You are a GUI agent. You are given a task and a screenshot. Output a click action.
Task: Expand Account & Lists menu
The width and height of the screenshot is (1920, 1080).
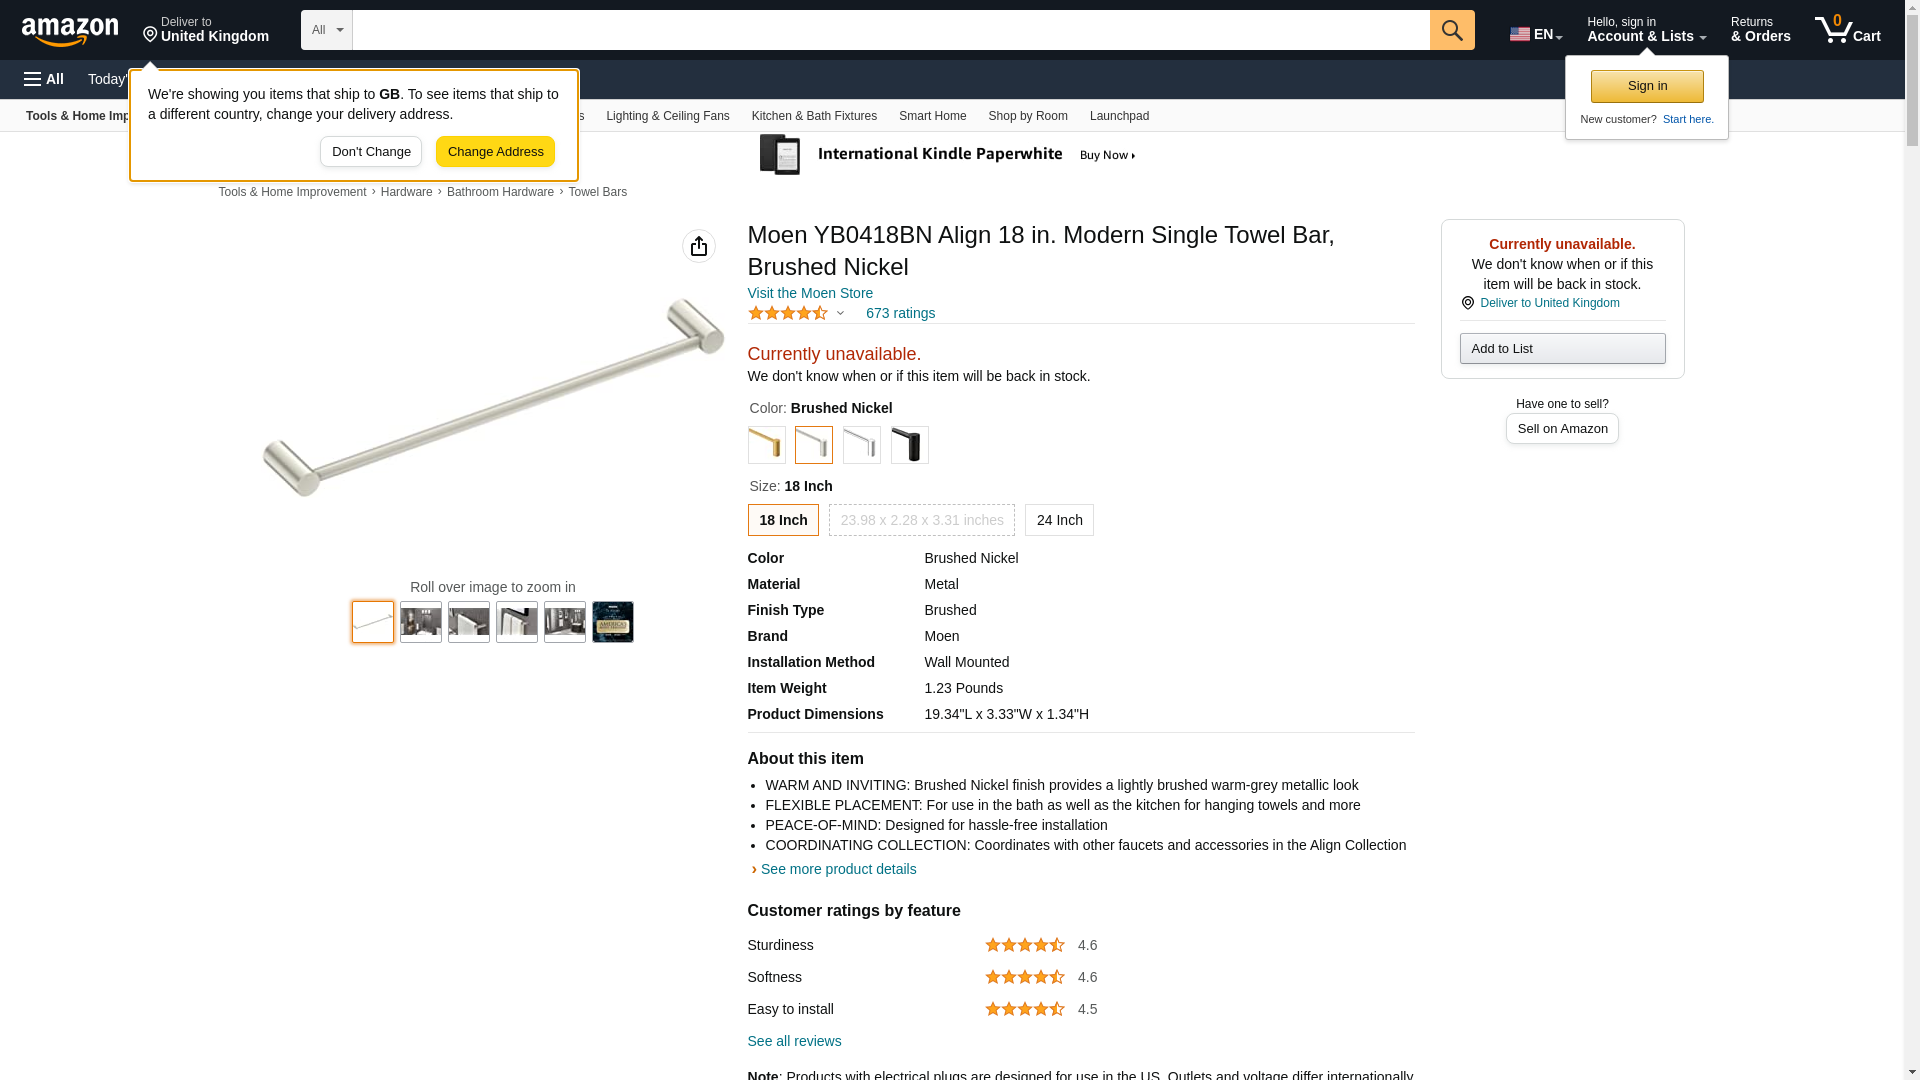pos(1646,30)
